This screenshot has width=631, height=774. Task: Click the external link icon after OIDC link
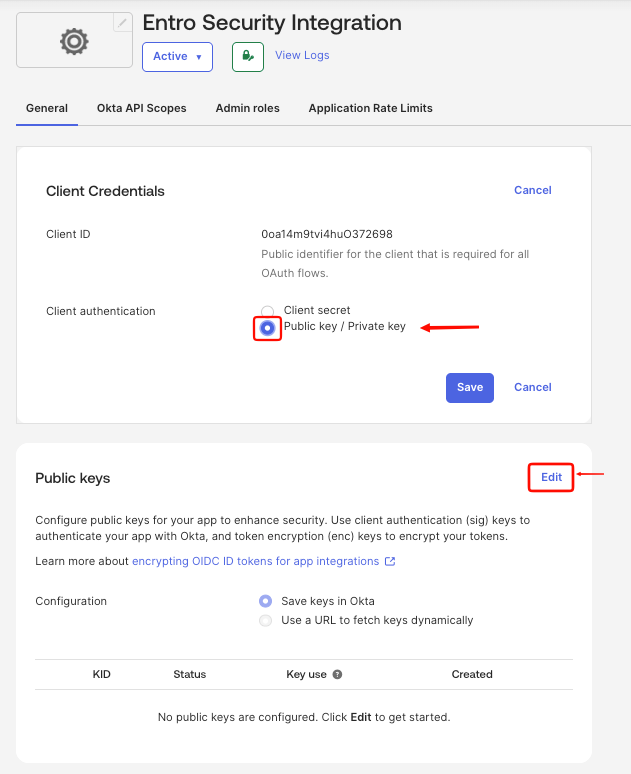coord(390,561)
